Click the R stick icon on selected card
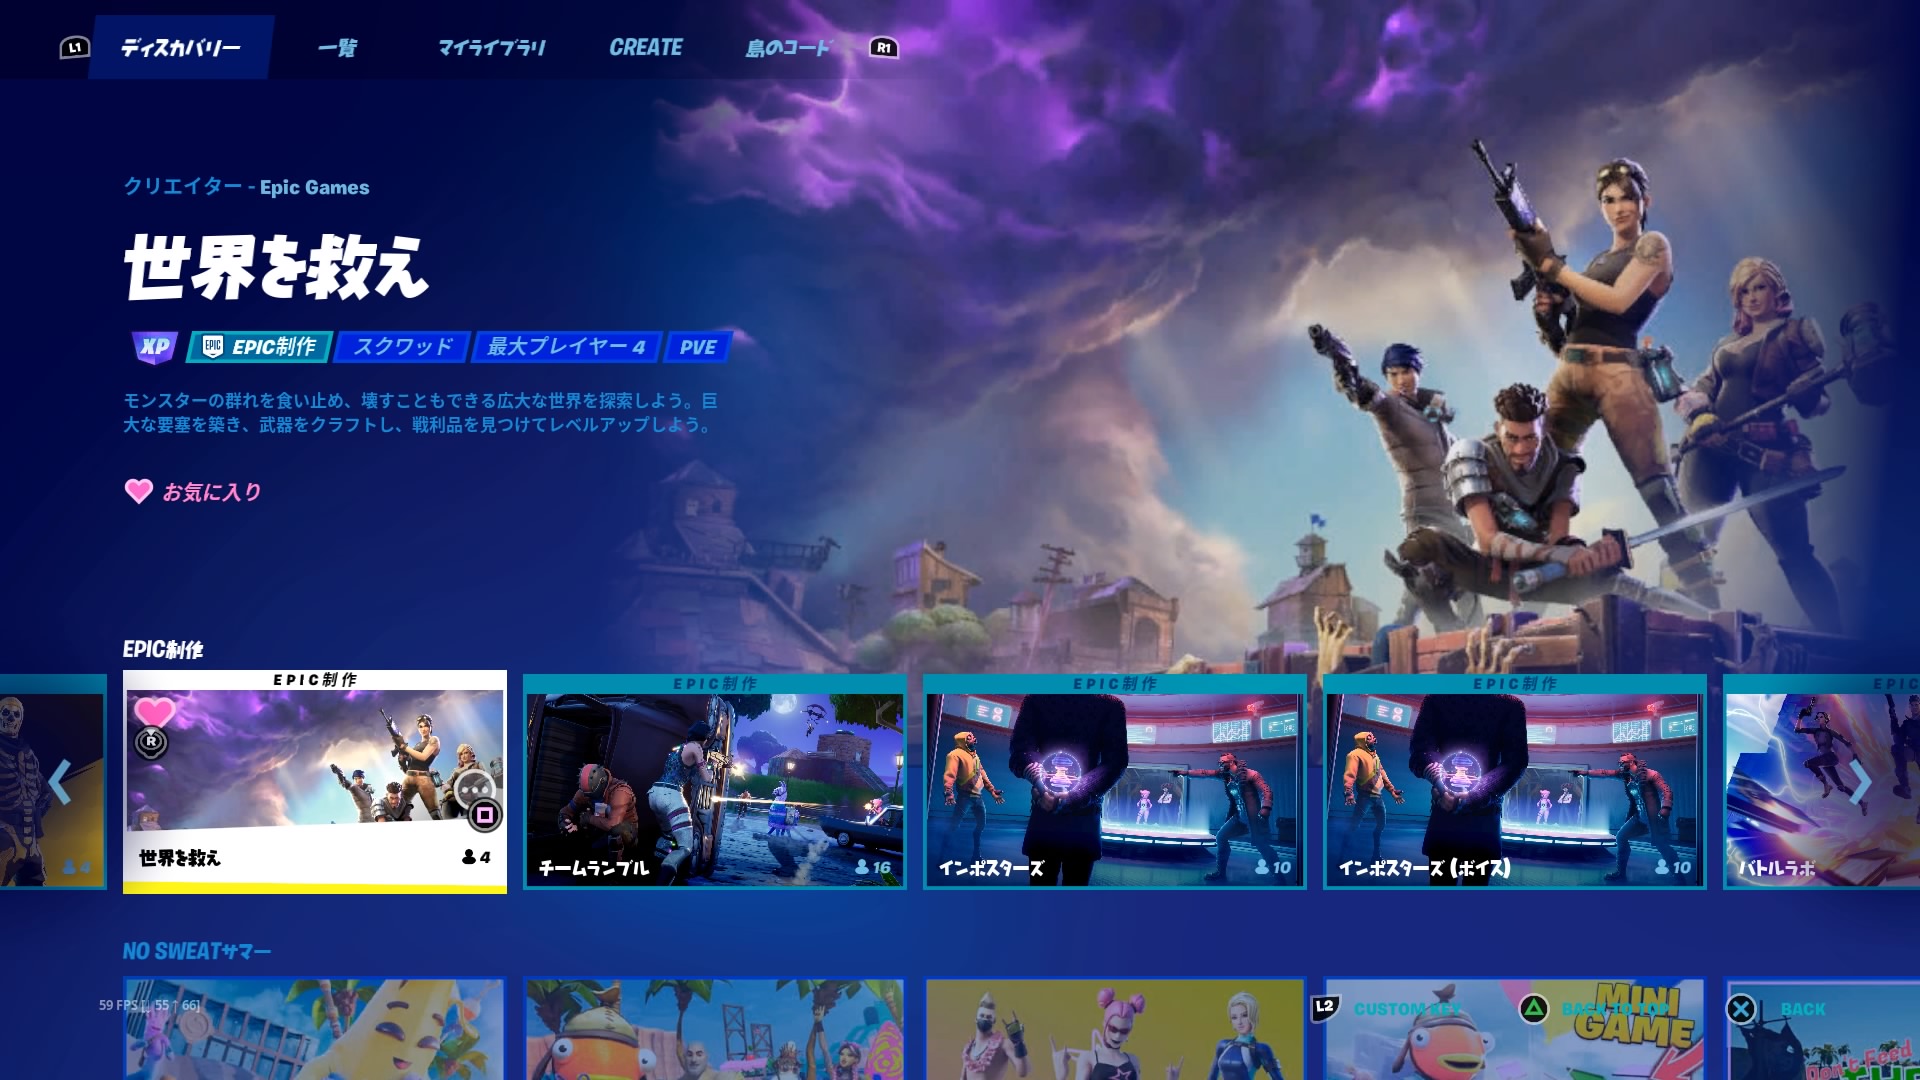This screenshot has height=1080, width=1920. 151,742
